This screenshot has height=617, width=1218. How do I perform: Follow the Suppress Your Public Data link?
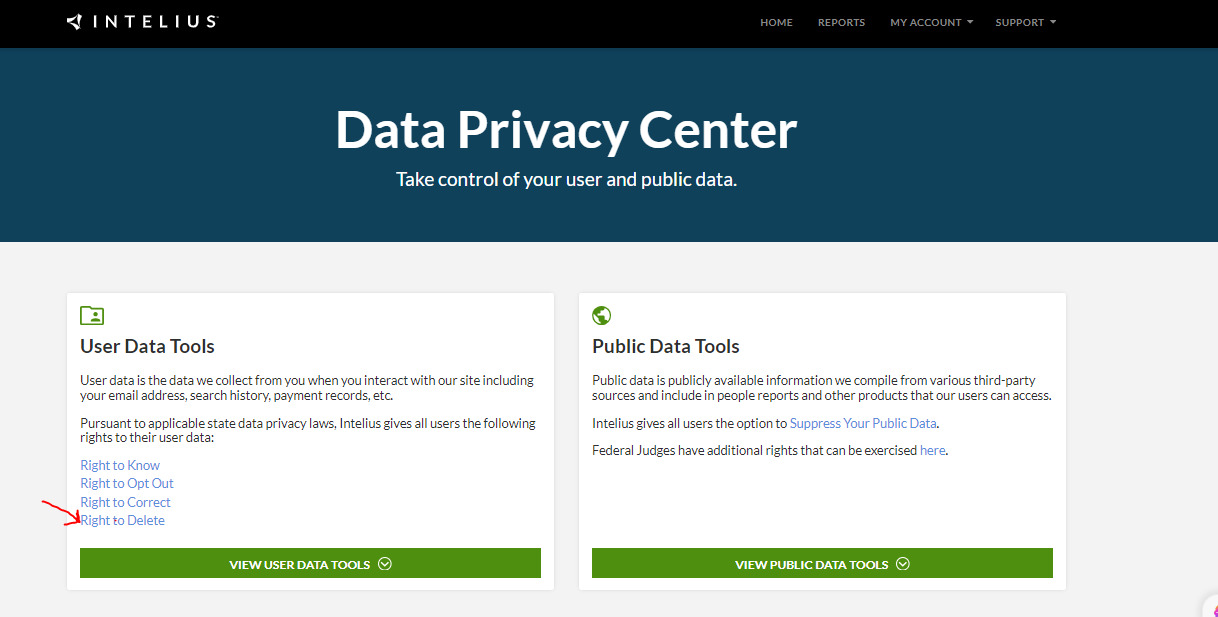pyautogui.click(x=863, y=423)
